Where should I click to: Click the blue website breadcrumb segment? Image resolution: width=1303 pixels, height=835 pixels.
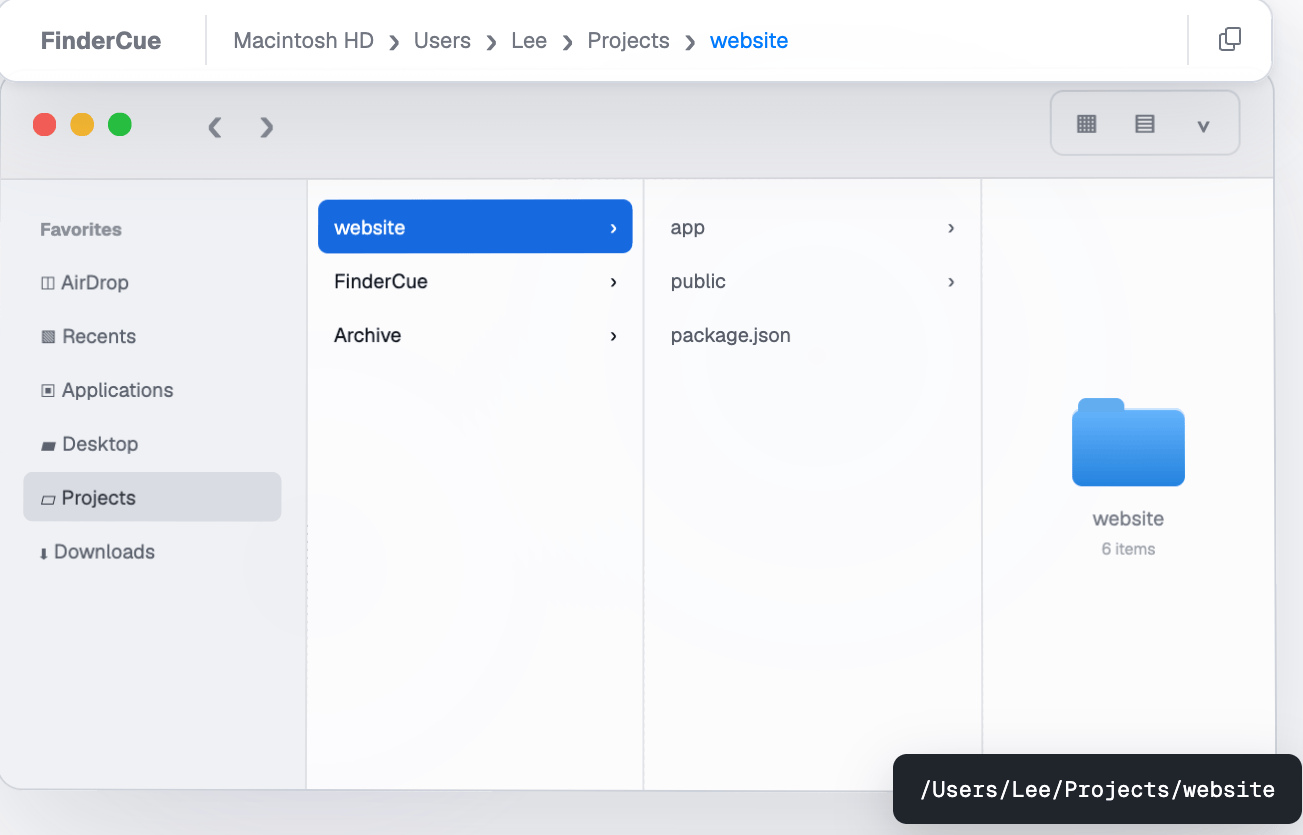(x=749, y=41)
